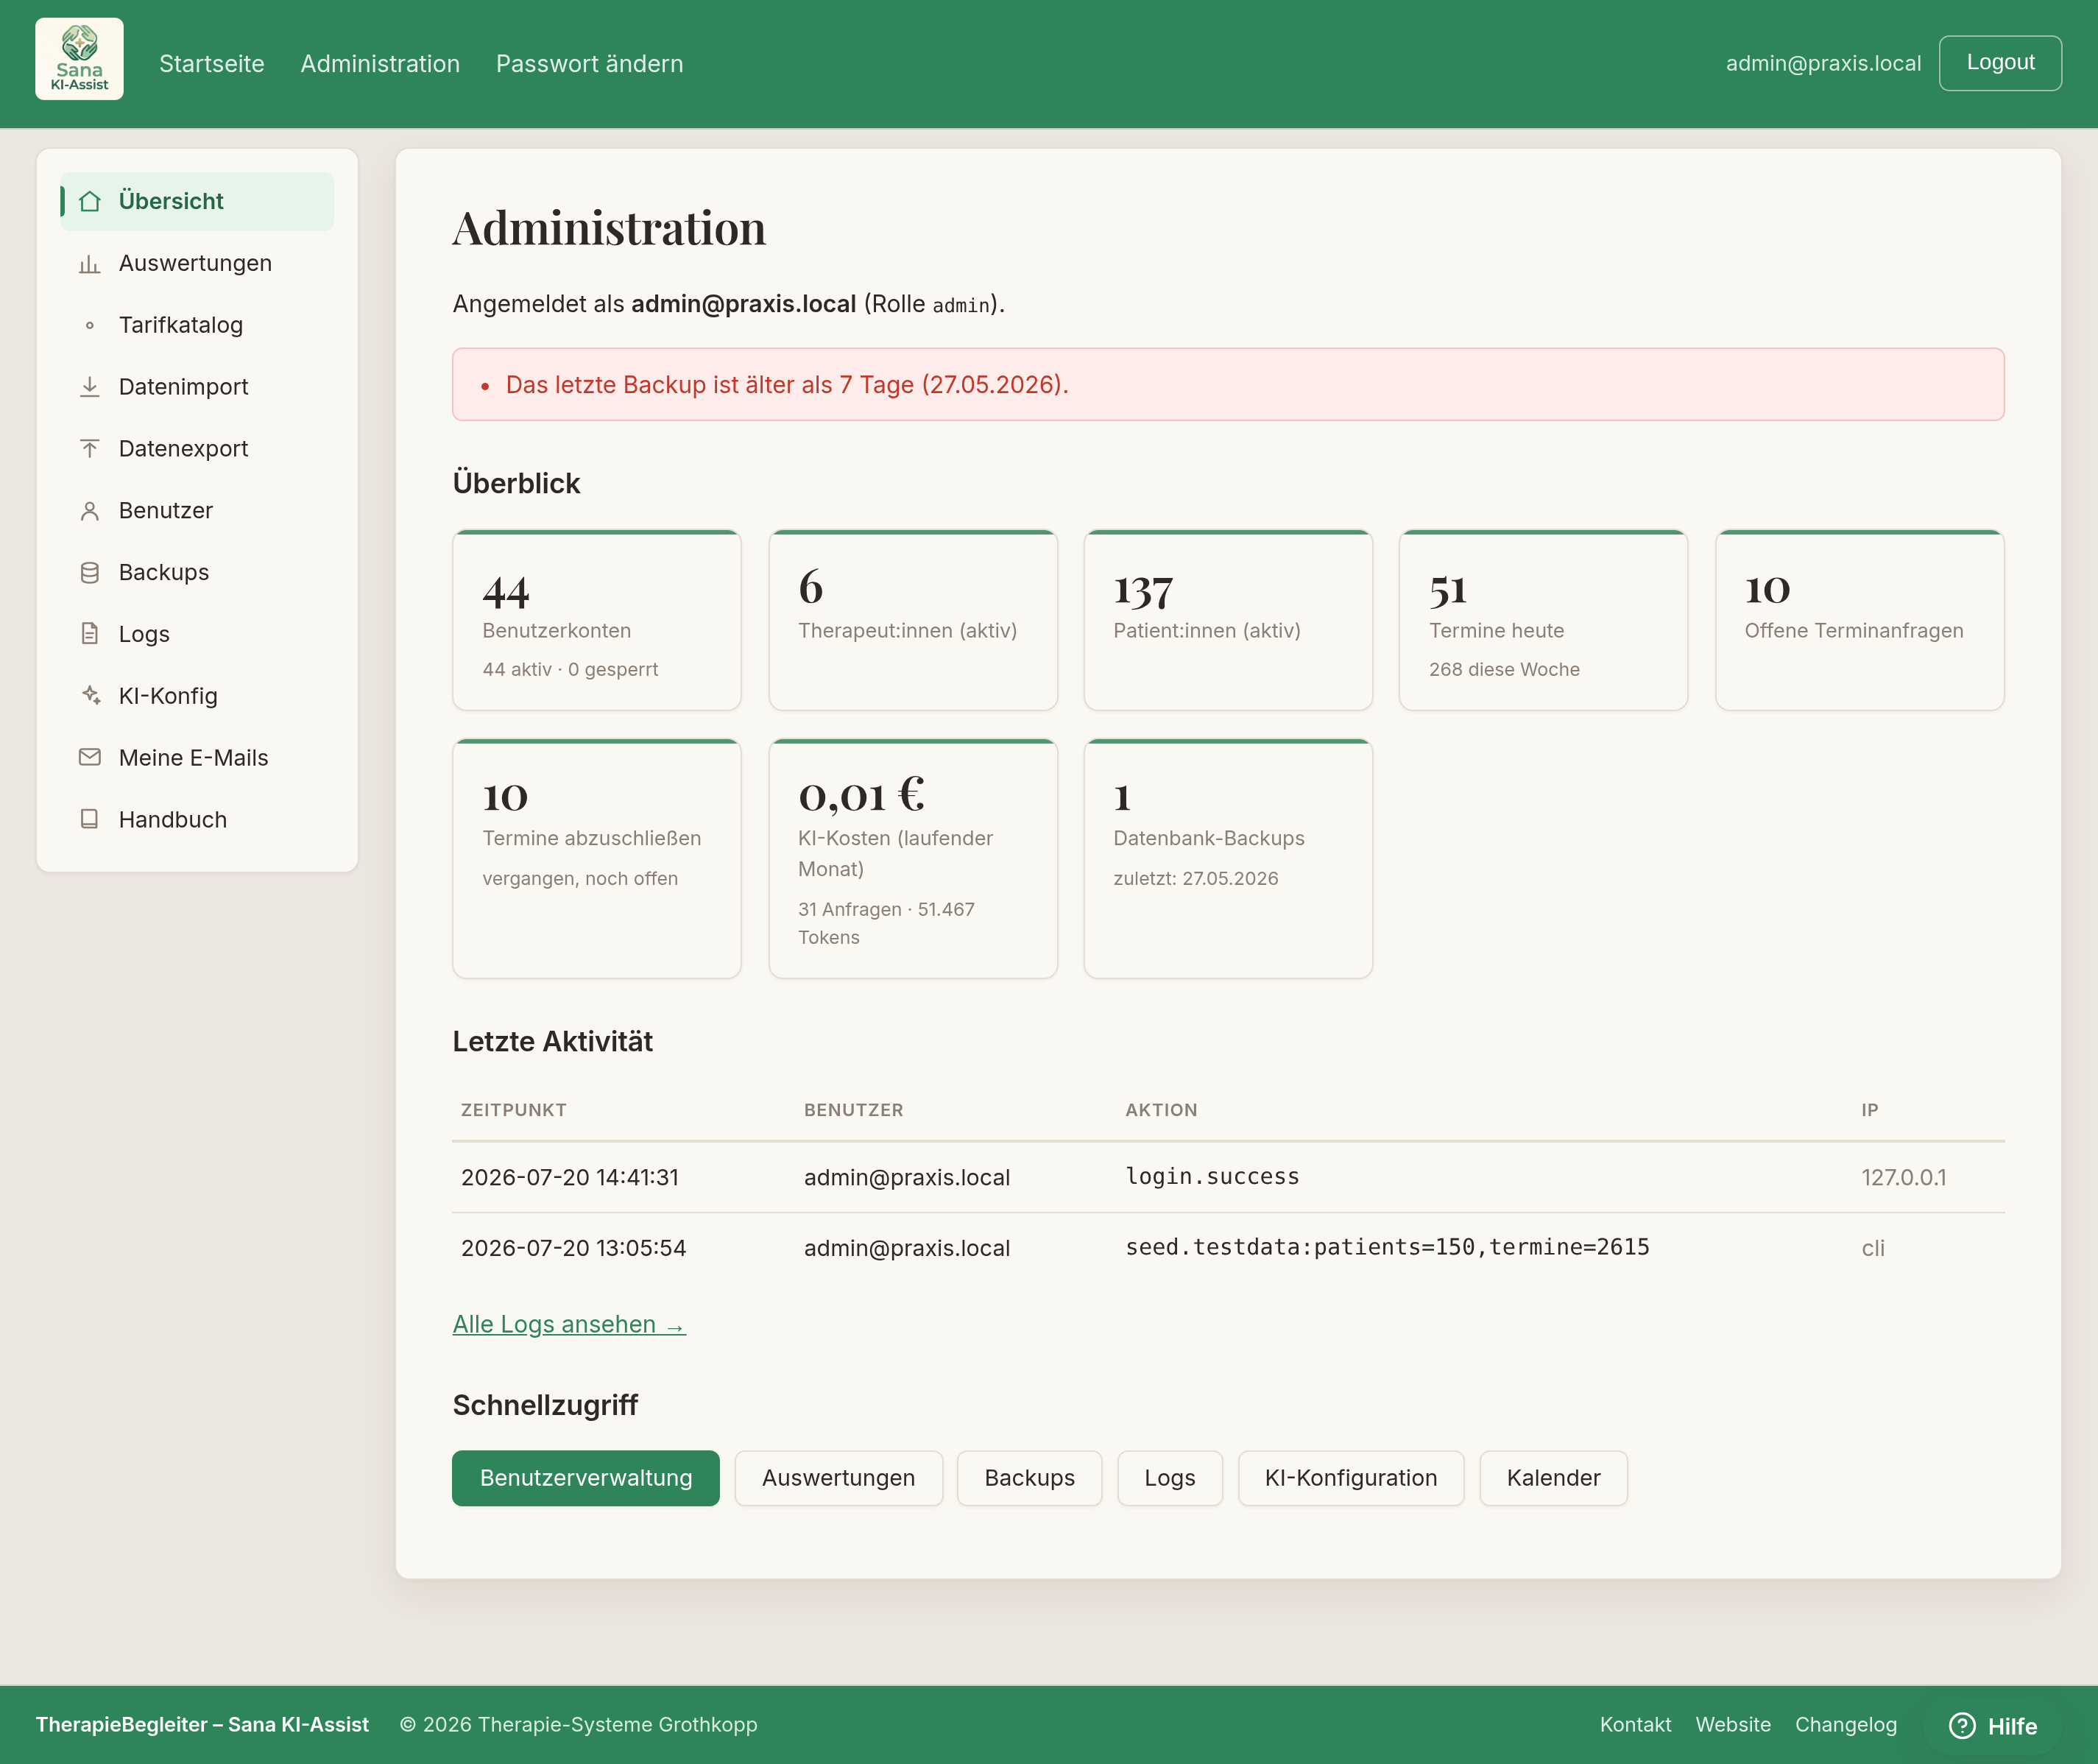
Task: Click the small circle icon beside Tarifkatalog
Action: click(x=90, y=325)
